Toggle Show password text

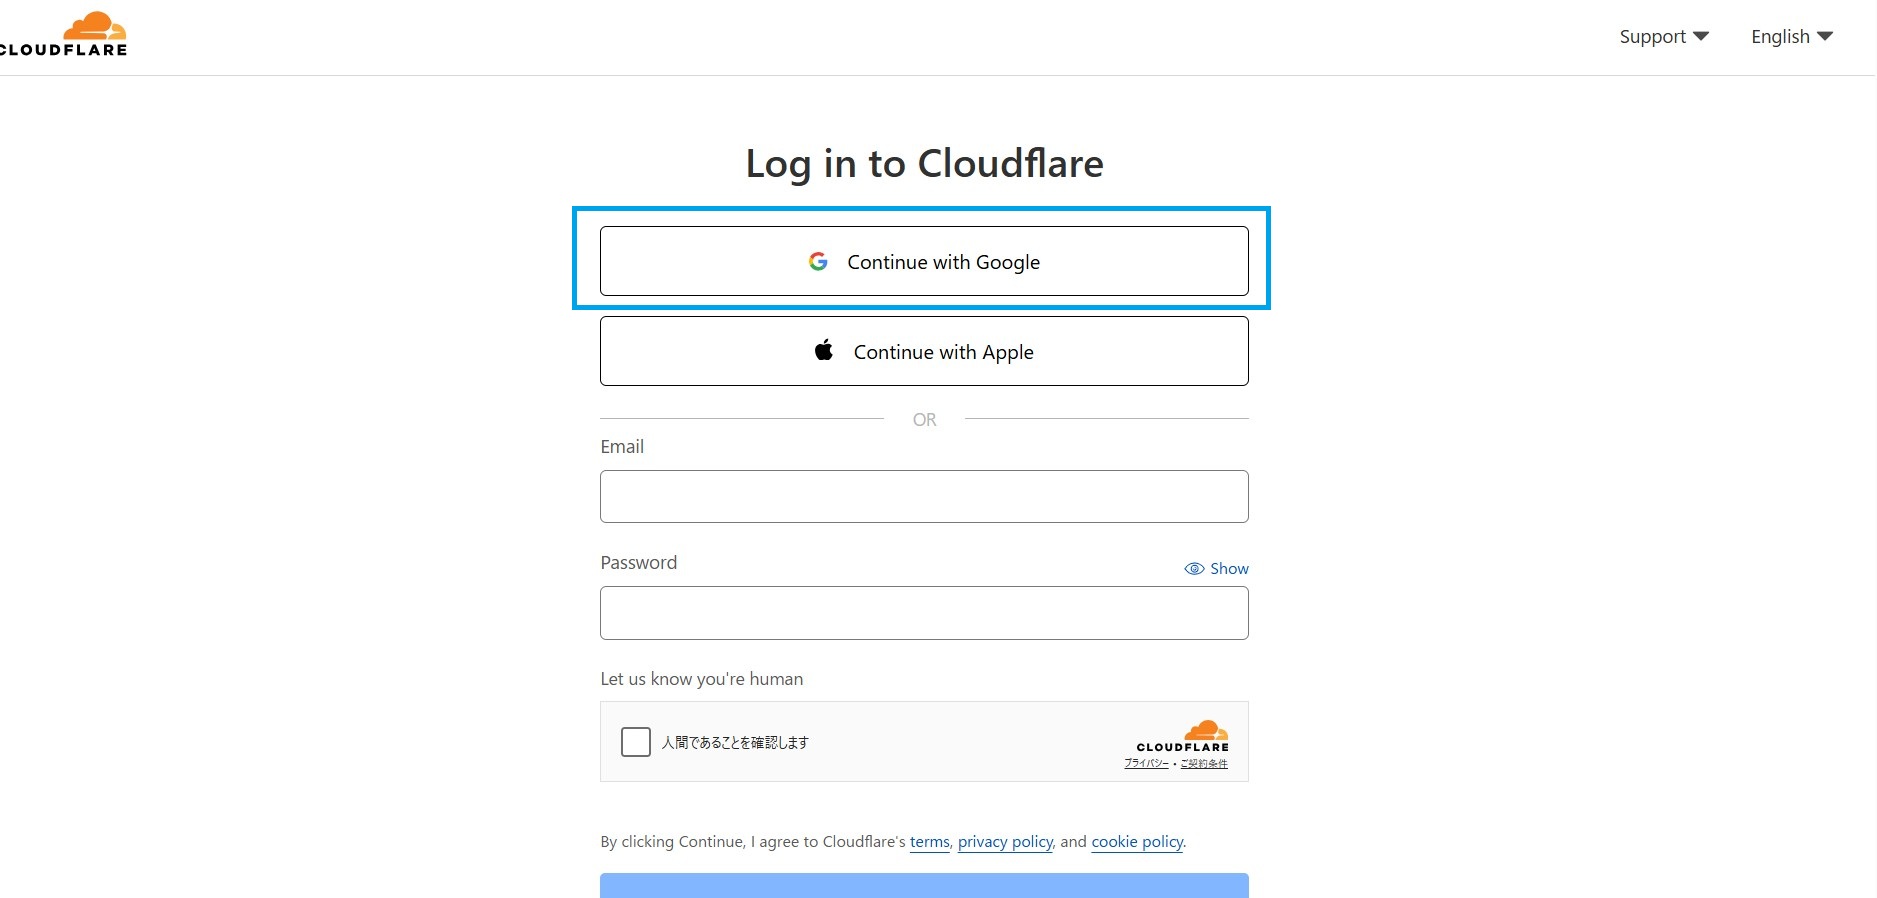[x=1229, y=569]
